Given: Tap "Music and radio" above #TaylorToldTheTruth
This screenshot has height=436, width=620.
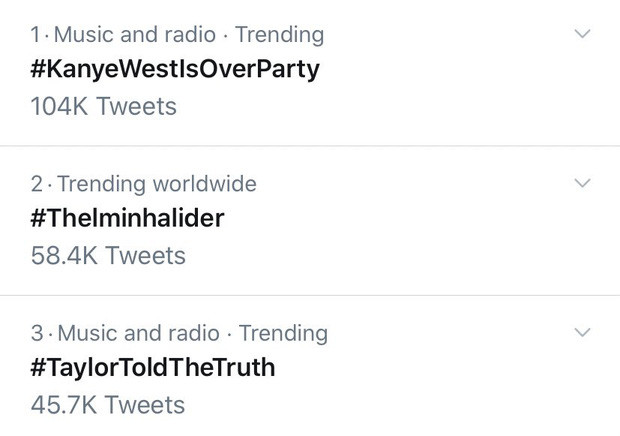Looking at the screenshot, I should (x=138, y=333).
